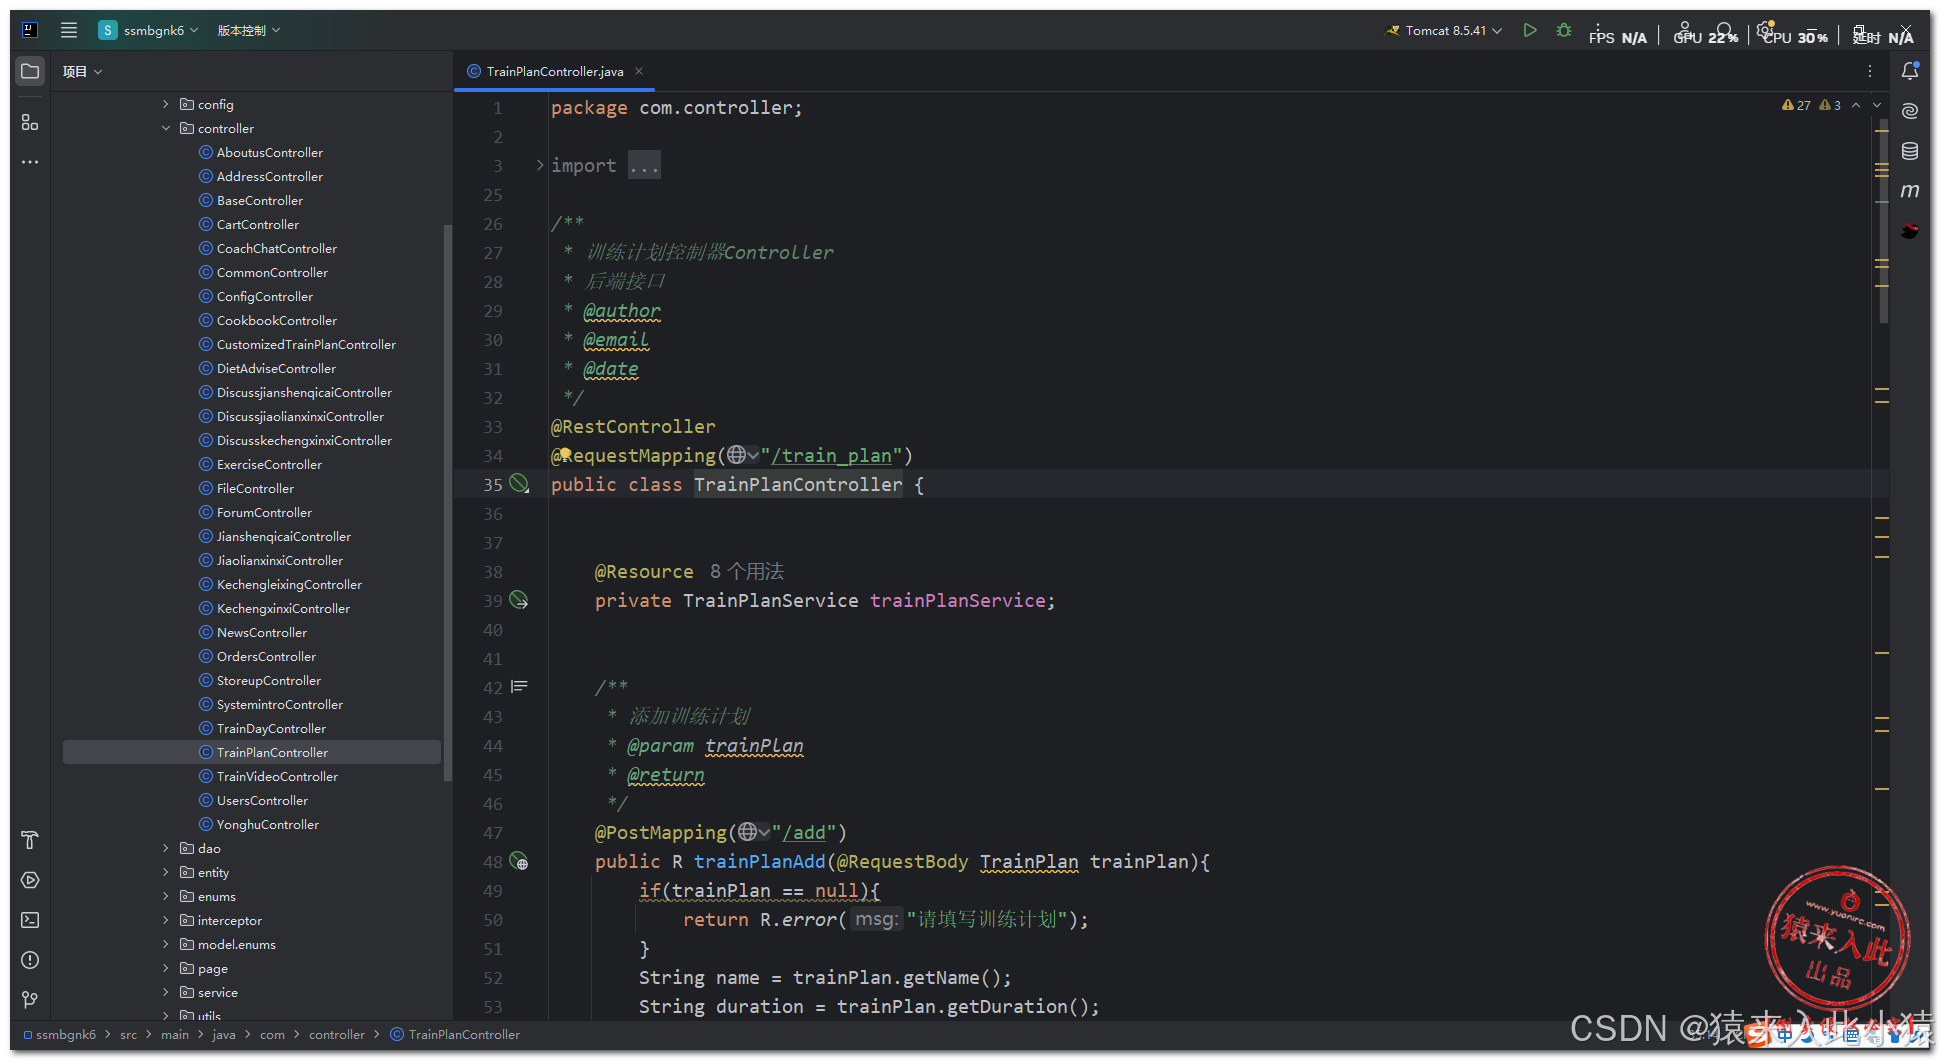Open the Maven tool window icon
1941x1061 pixels.
click(1910, 190)
